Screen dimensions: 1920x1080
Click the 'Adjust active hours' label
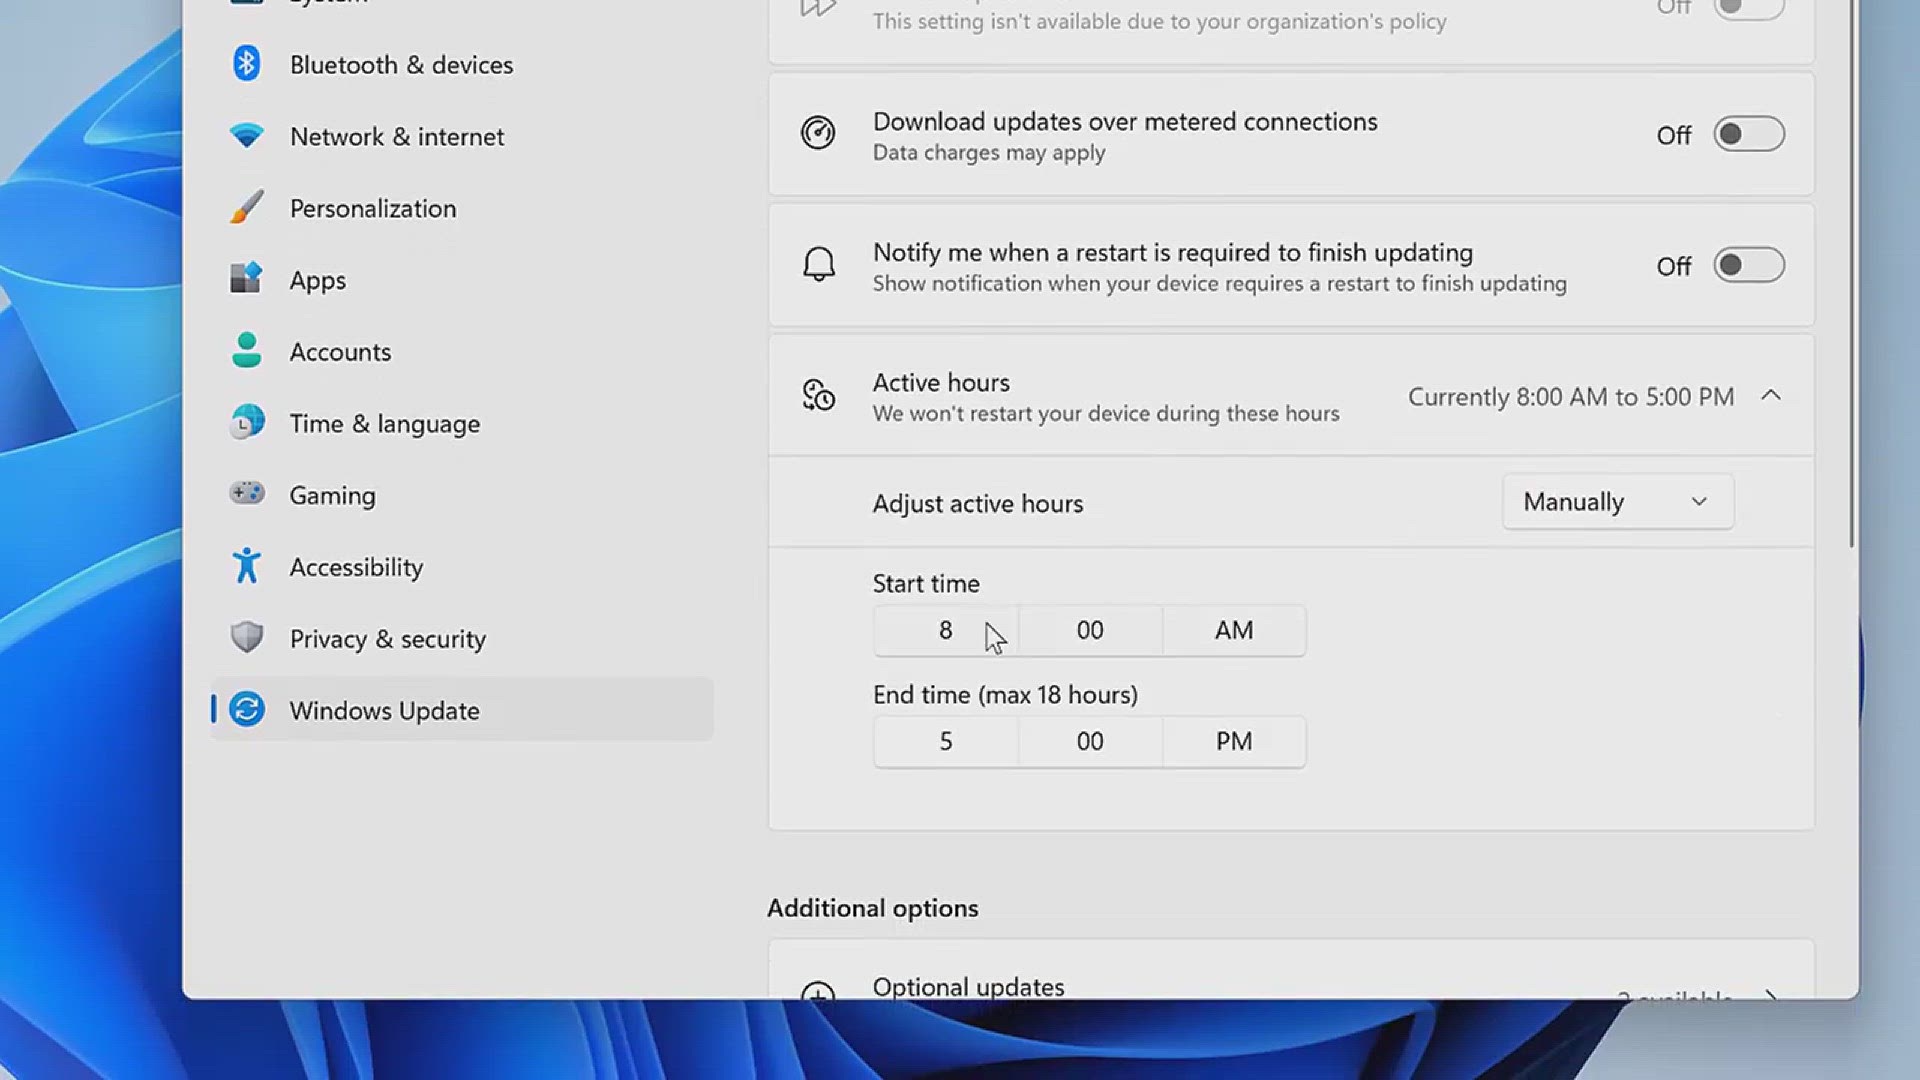click(x=978, y=504)
